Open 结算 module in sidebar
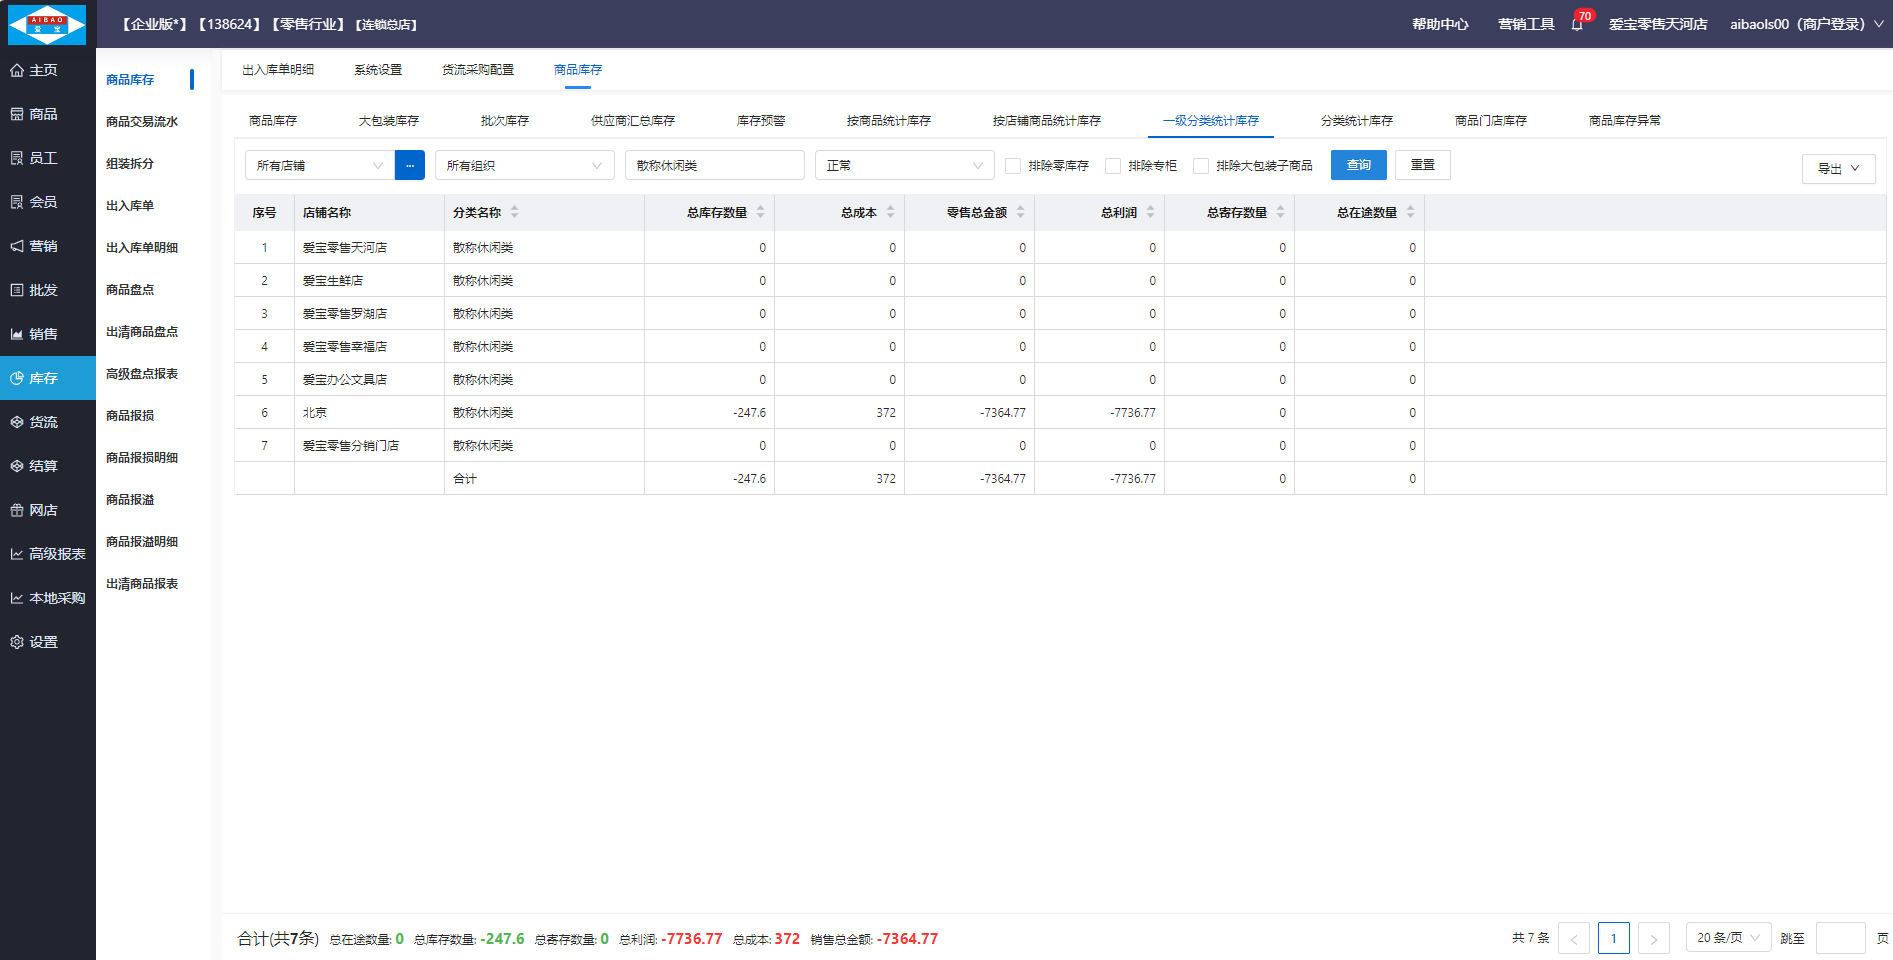 pyautogui.click(x=48, y=466)
